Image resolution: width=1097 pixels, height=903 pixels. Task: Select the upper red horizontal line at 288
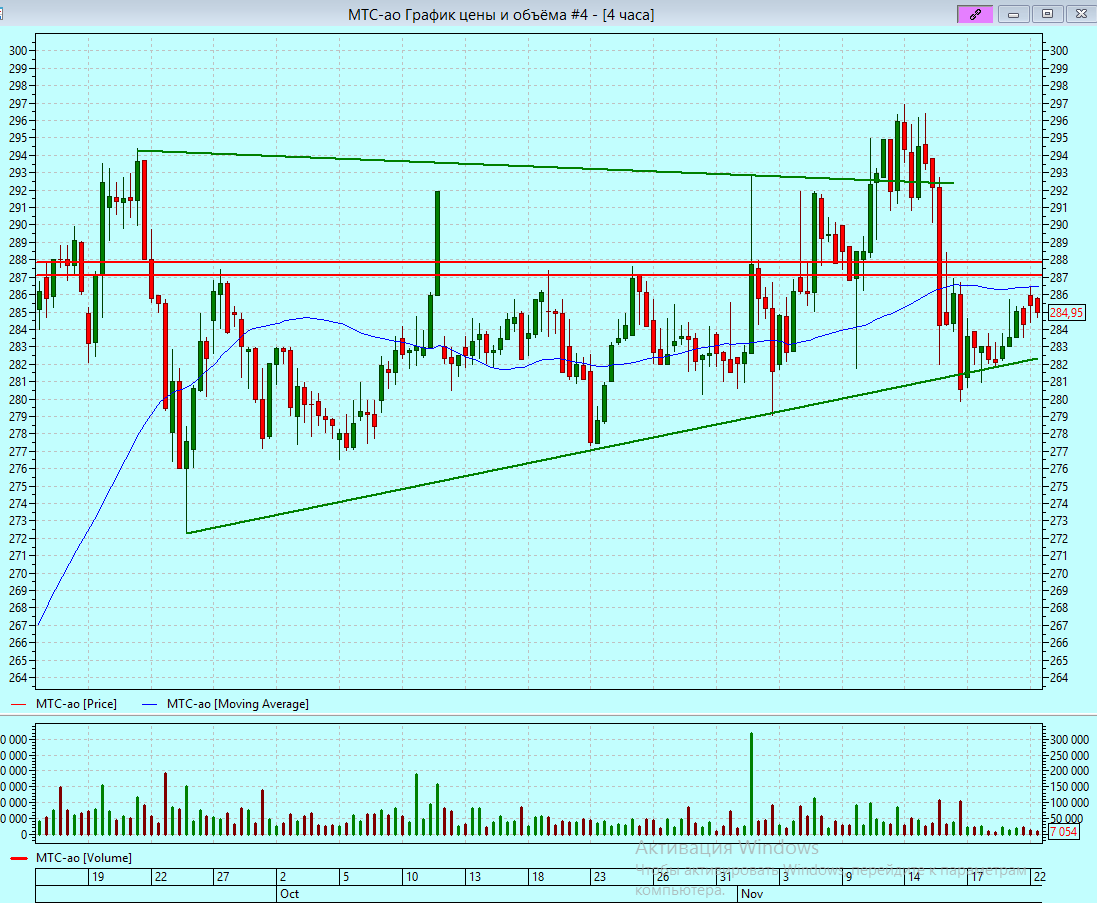click(x=539, y=262)
